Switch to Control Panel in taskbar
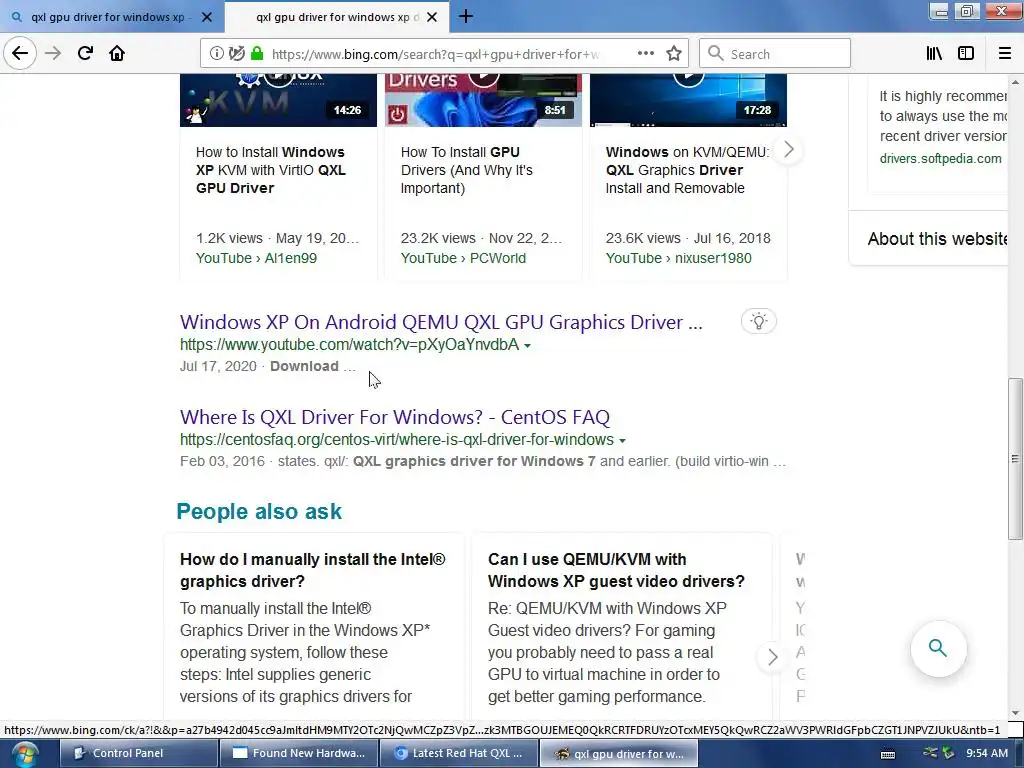1024x768 pixels. pyautogui.click(x=138, y=754)
